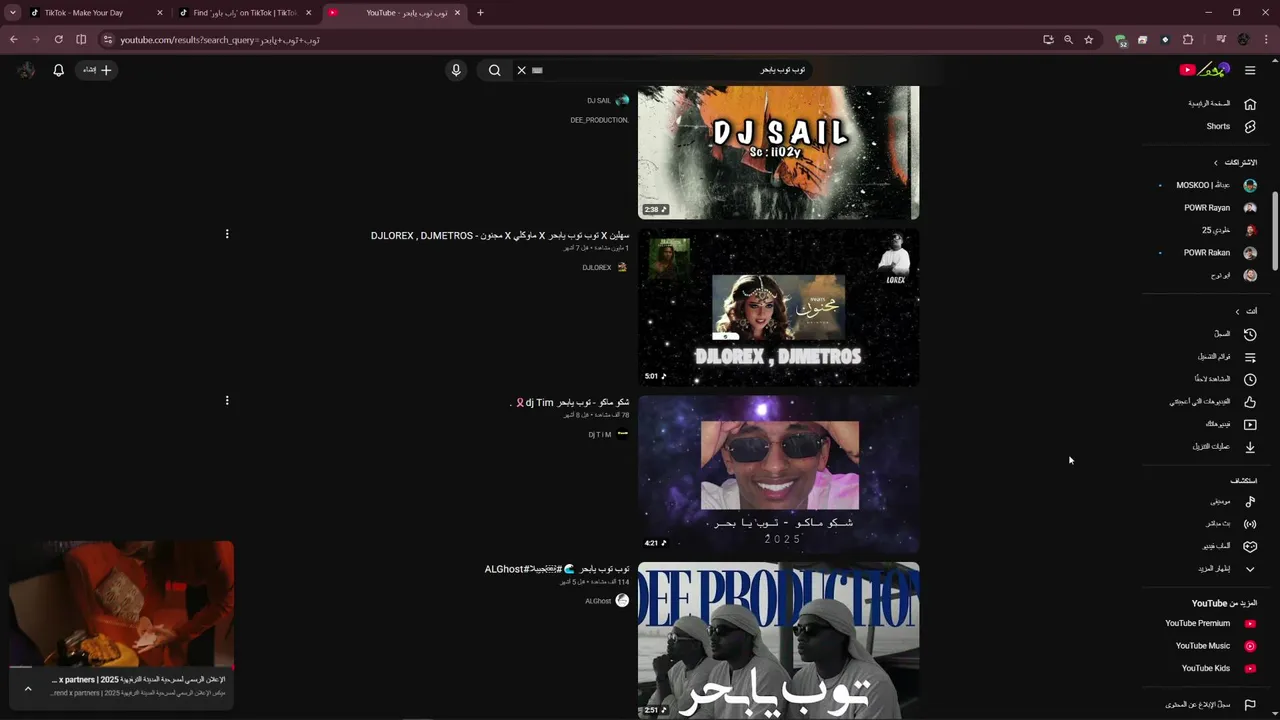Open the شكو ماكو 2025 video thumbnail
1280x720 pixels.
click(778, 474)
